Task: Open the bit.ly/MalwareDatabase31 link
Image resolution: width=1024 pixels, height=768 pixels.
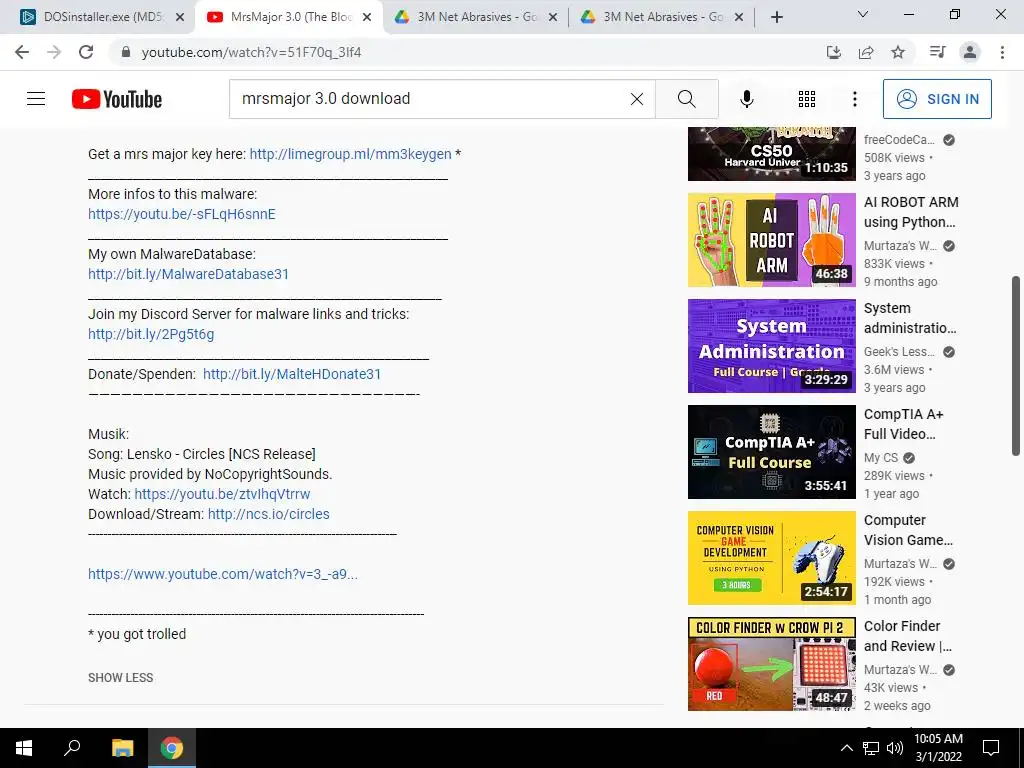Action: point(188,274)
